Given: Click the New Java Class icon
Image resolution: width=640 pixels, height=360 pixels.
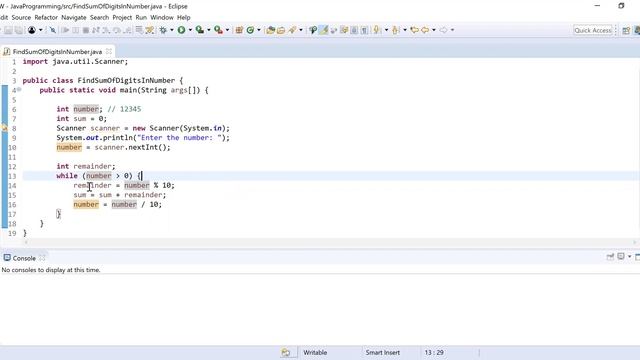Looking at the screenshot, I should [x=250, y=30].
